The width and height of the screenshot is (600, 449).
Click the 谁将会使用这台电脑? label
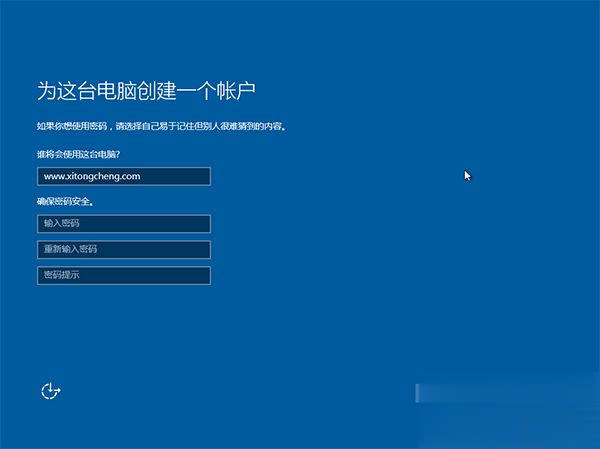click(x=84, y=154)
